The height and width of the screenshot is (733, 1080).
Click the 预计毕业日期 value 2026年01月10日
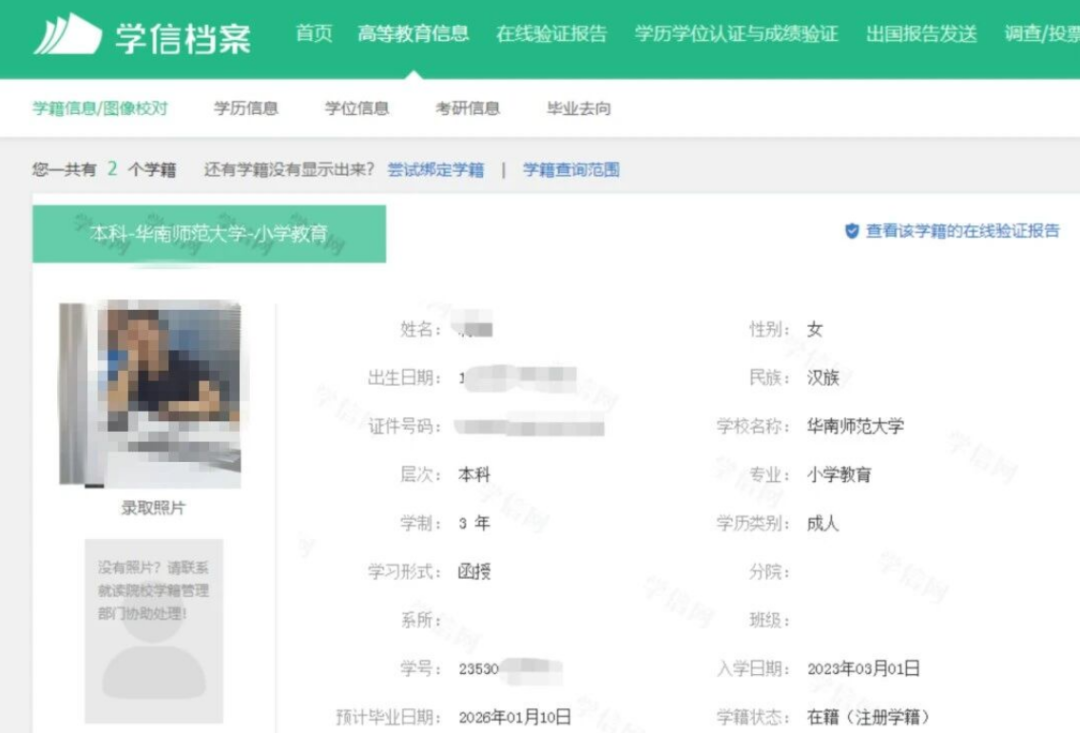[x=515, y=717]
